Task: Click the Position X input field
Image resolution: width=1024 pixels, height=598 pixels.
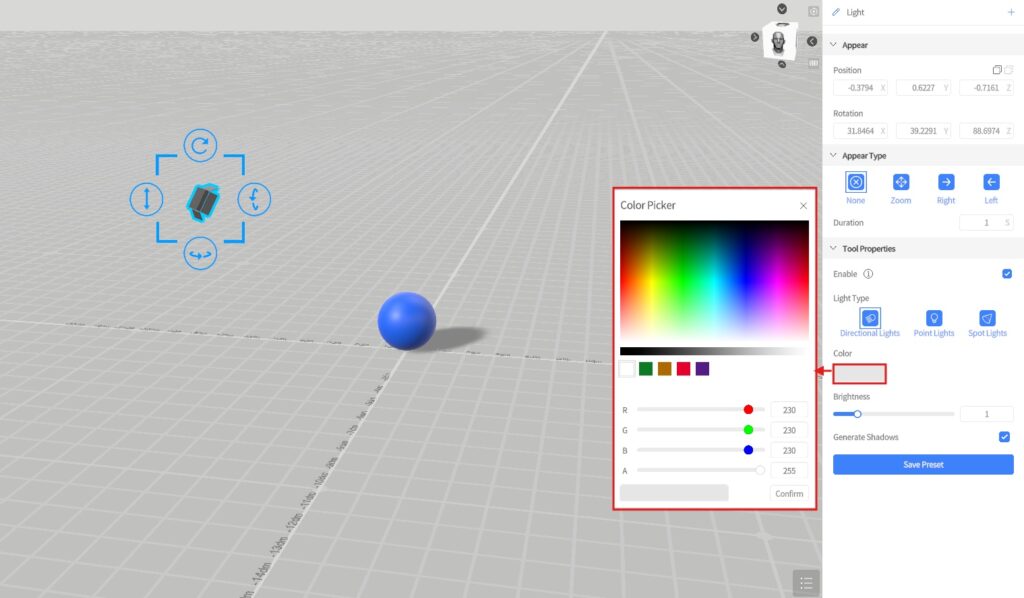Action: pyautogui.click(x=856, y=88)
